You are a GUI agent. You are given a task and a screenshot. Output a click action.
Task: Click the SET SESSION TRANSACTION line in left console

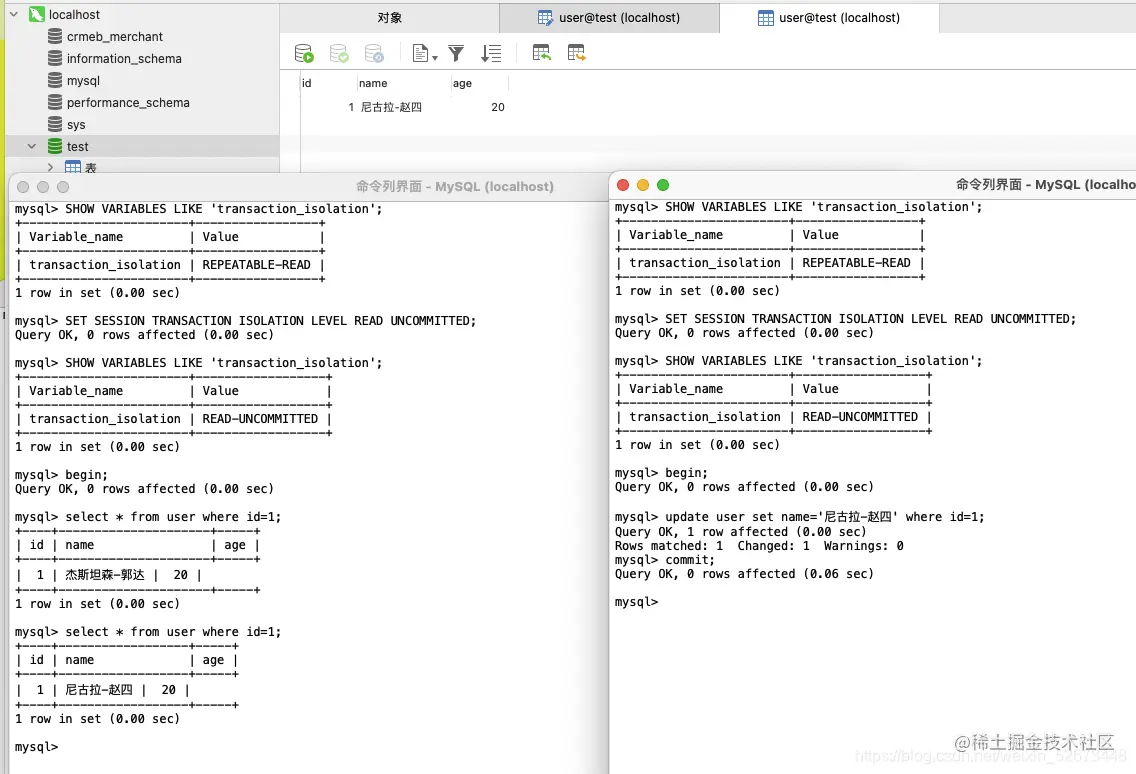pos(246,320)
